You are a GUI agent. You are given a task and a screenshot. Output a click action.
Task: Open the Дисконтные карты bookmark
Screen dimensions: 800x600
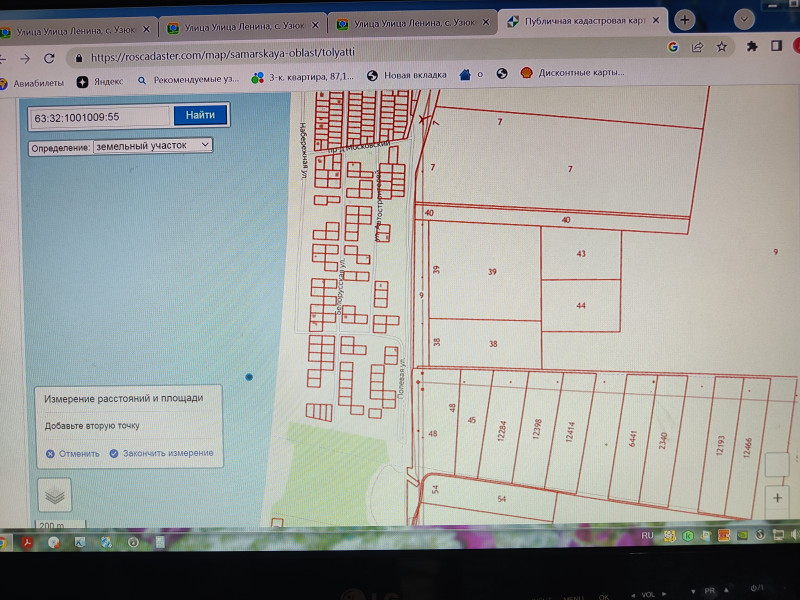coord(570,72)
